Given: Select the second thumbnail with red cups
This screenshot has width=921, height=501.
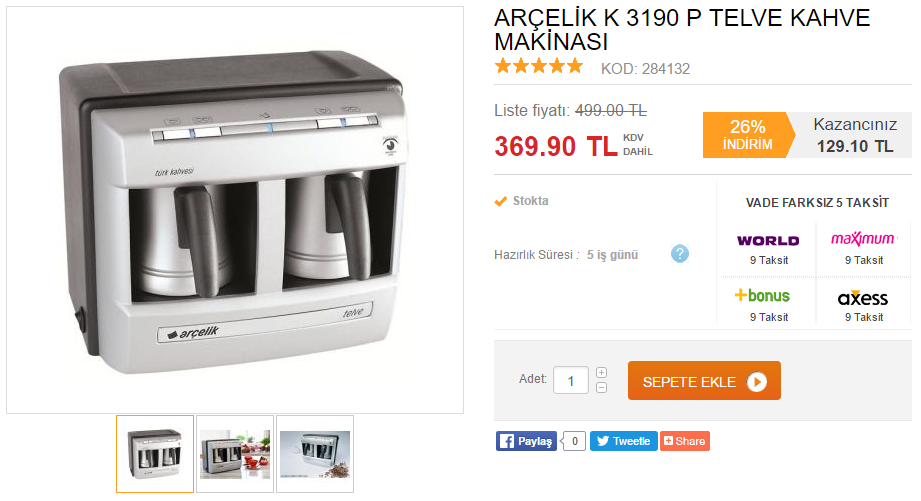Looking at the screenshot, I should [235, 454].
